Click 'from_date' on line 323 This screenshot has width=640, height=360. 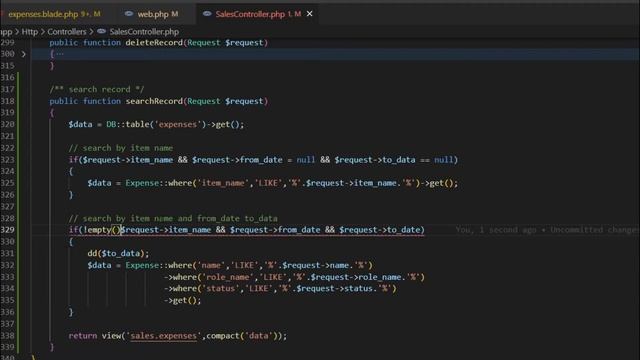(x=261, y=160)
